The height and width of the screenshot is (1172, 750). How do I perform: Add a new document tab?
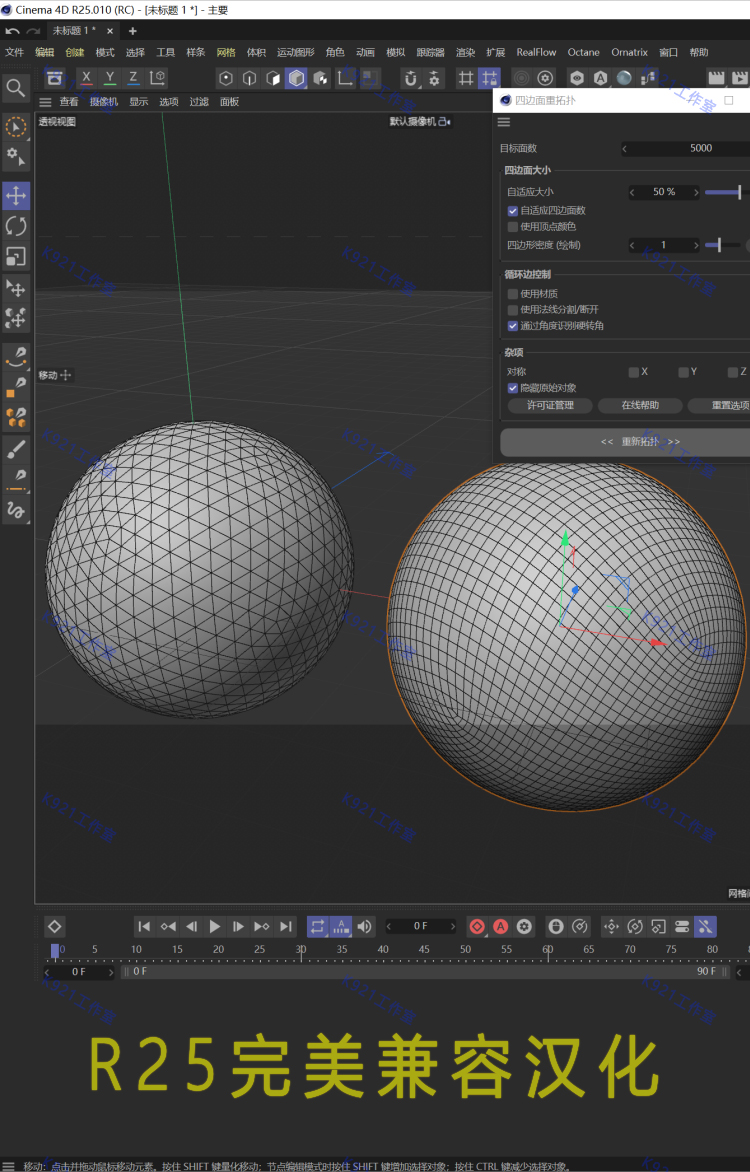click(132, 31)
